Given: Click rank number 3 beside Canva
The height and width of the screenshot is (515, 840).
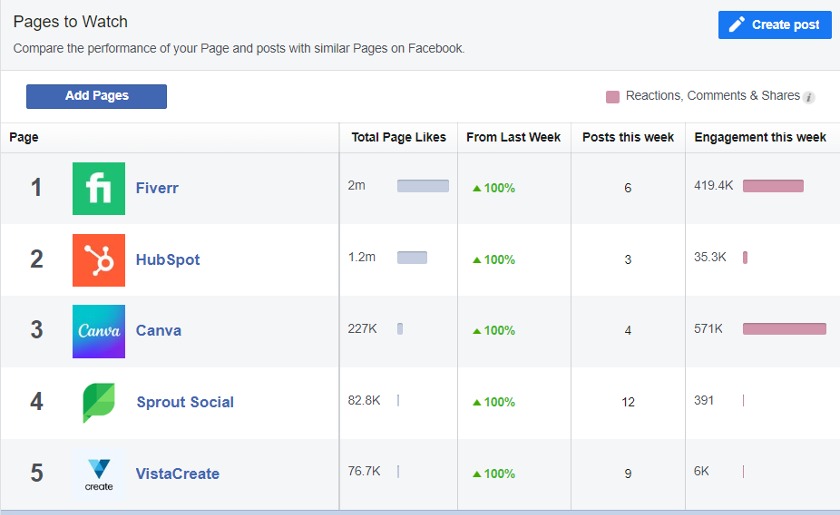Looking at the screenshot, I should 36,330.
